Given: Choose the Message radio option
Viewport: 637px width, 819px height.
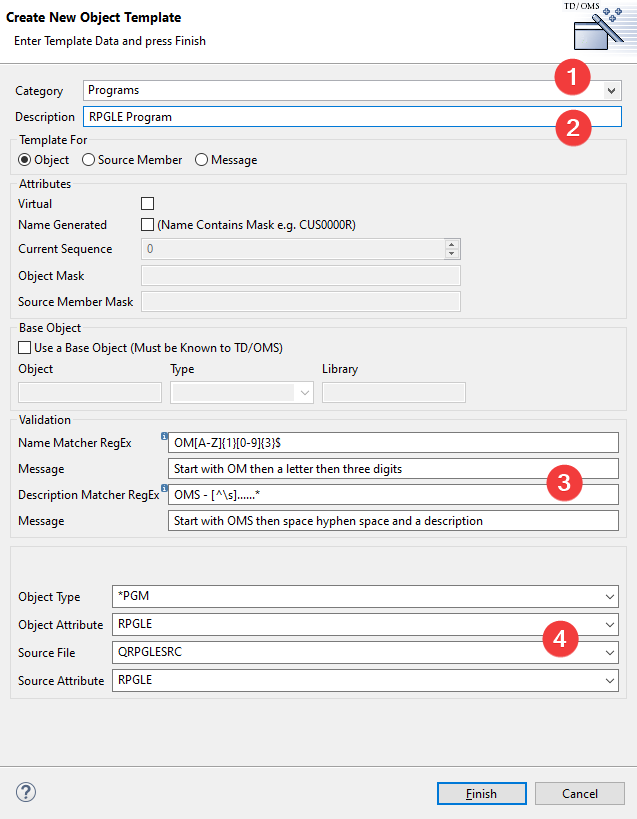Looking at the screenshot, I should pyautogui.click(x=202, y=160).
